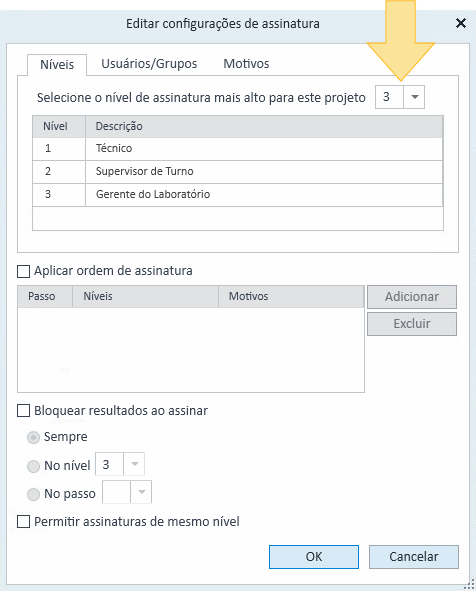Click the Excluir button
The image size is (476, 591).
tap(412, 324)
